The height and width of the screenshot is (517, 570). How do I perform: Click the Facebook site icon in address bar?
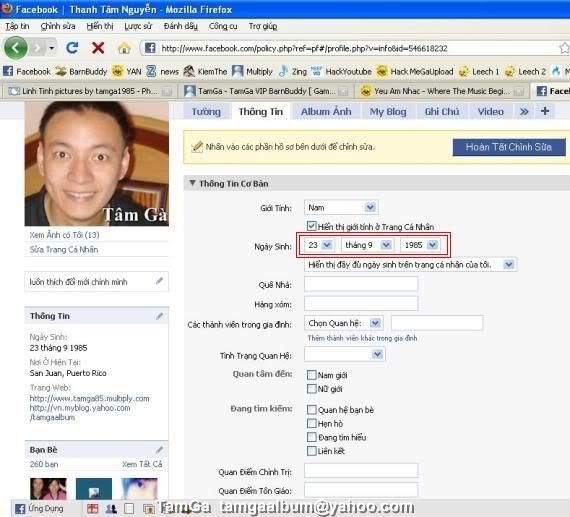pyautogui.click(x=150, y=48)
